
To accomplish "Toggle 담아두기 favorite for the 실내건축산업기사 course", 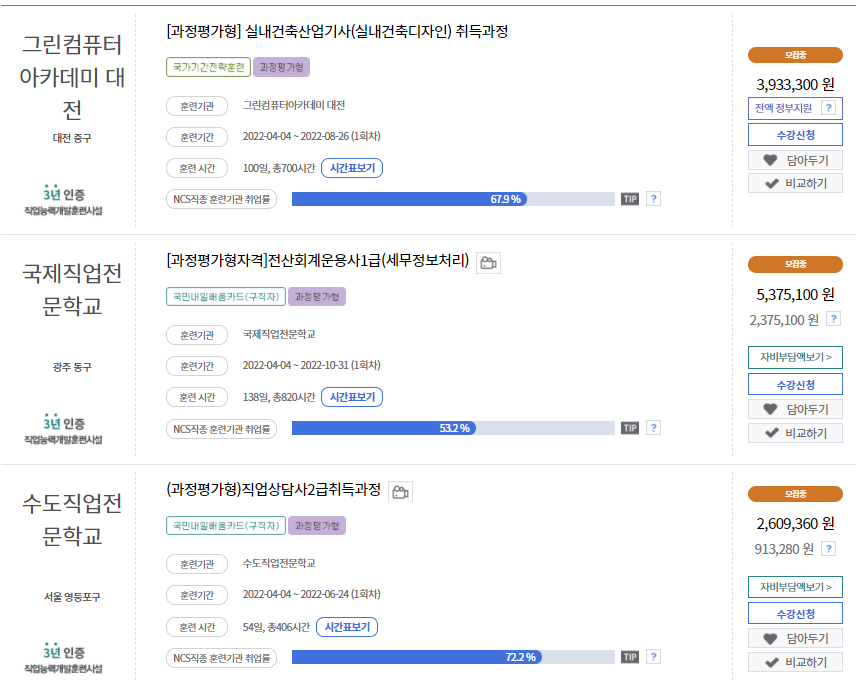I will 795,160.
